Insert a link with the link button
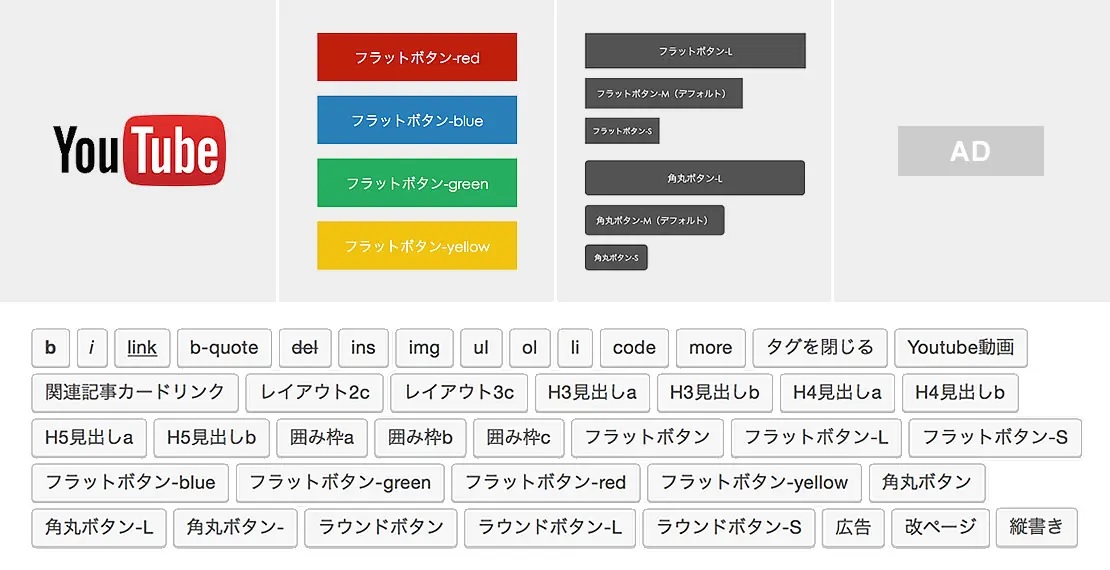Viewport: 1110px width, 570px height. pos(142,348)
